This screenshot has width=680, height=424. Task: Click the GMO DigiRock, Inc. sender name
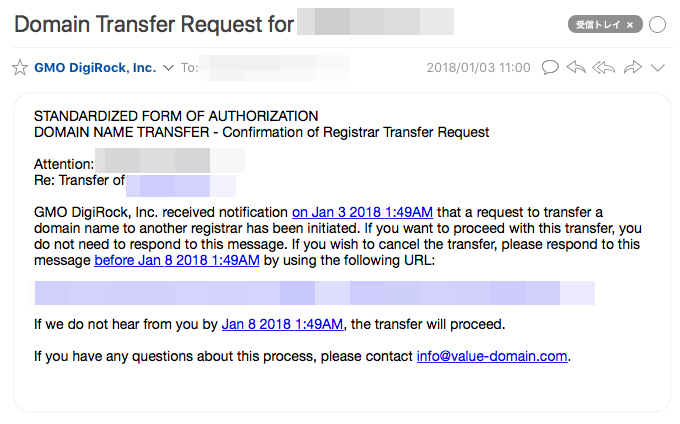pos(95,68)
